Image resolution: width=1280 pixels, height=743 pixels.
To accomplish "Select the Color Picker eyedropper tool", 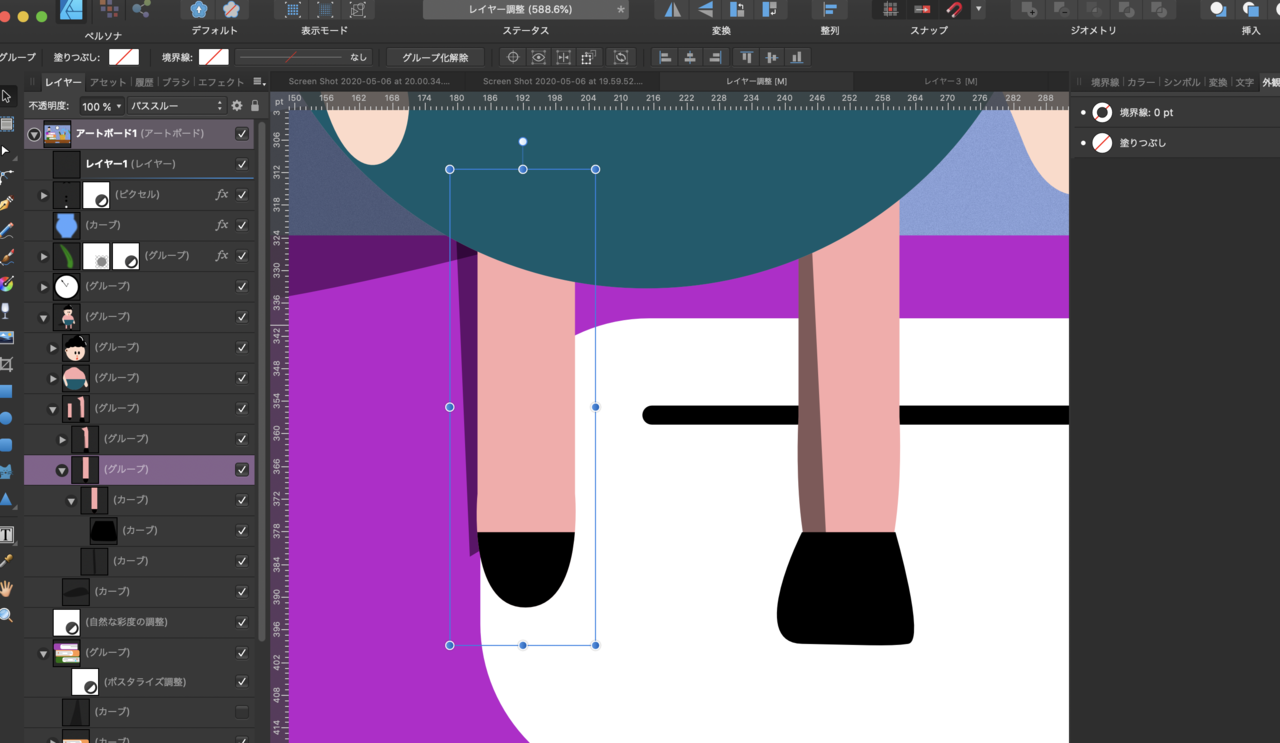I will 7,561.
